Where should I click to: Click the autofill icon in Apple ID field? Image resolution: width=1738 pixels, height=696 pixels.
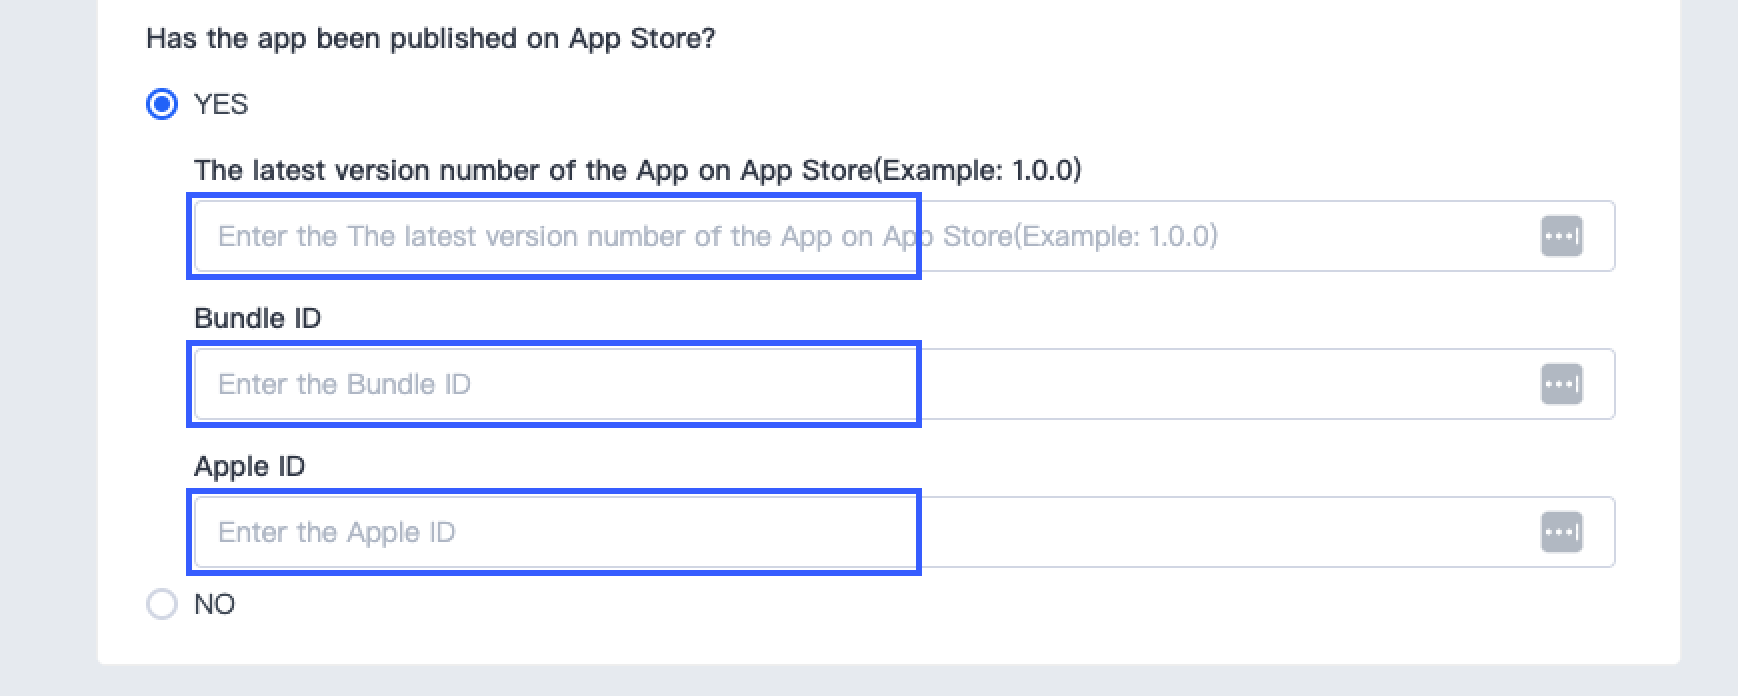pos(1561,532)
